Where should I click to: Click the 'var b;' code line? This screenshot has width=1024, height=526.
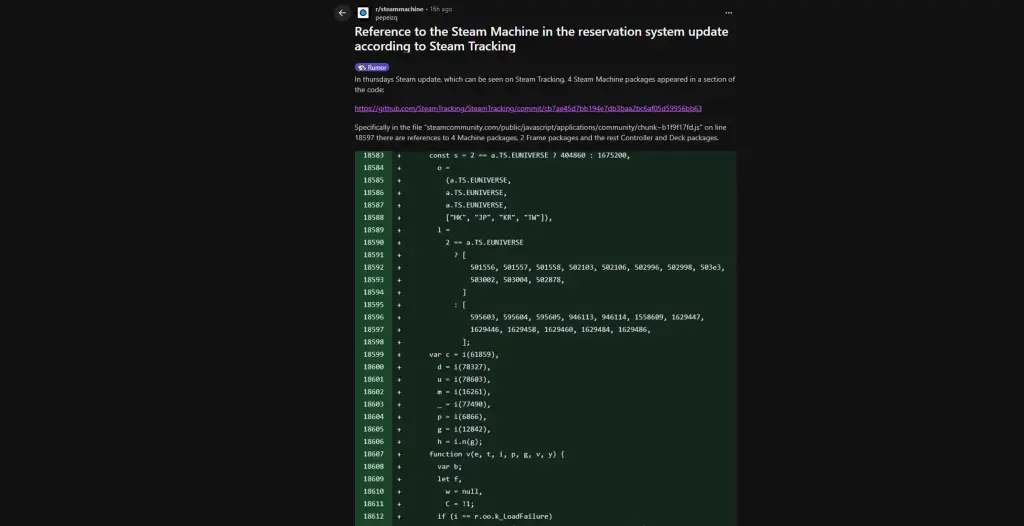pyautogui.click(x=449, y=466)
